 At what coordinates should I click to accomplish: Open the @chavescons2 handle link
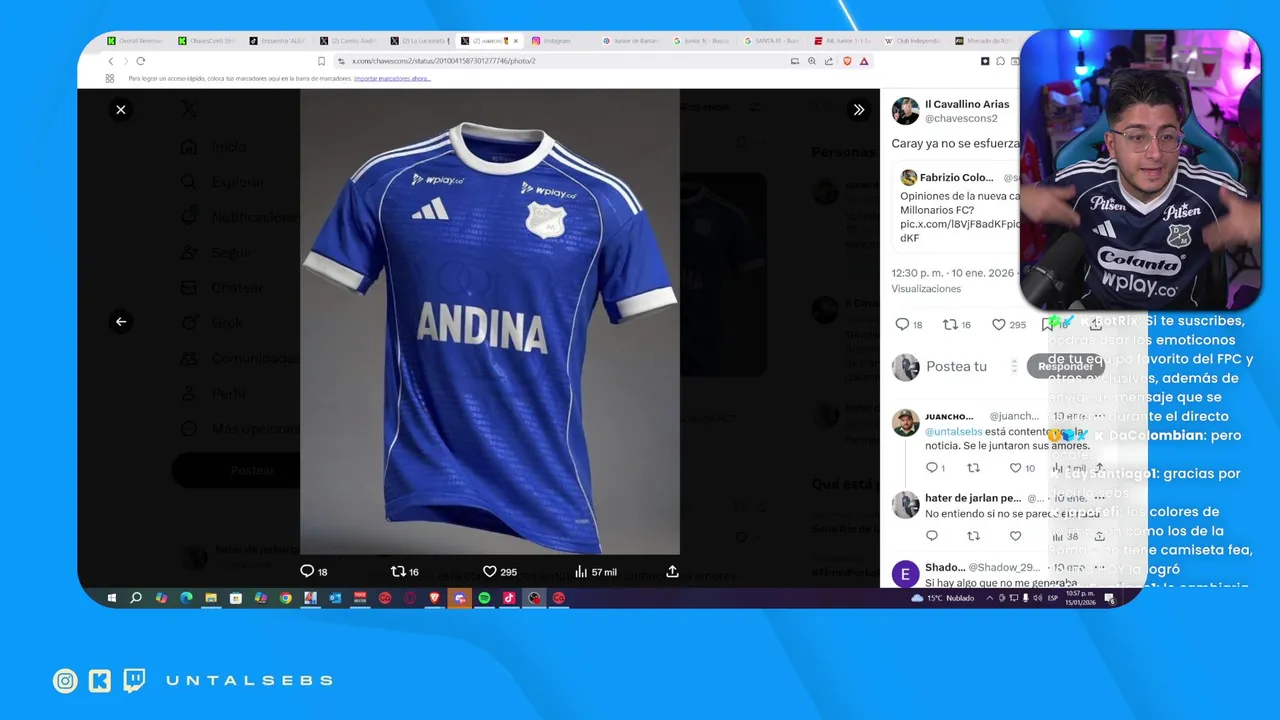(961, 119)
